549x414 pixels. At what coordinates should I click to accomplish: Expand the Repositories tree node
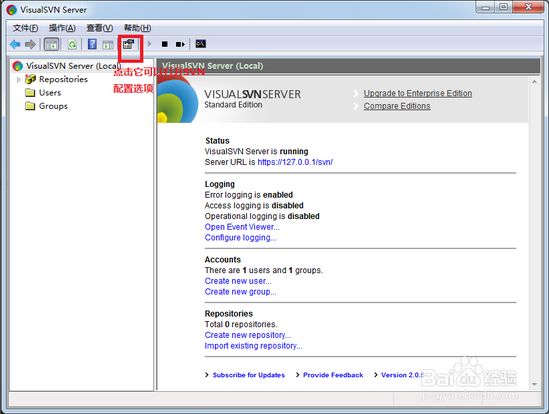pos(19,80)
